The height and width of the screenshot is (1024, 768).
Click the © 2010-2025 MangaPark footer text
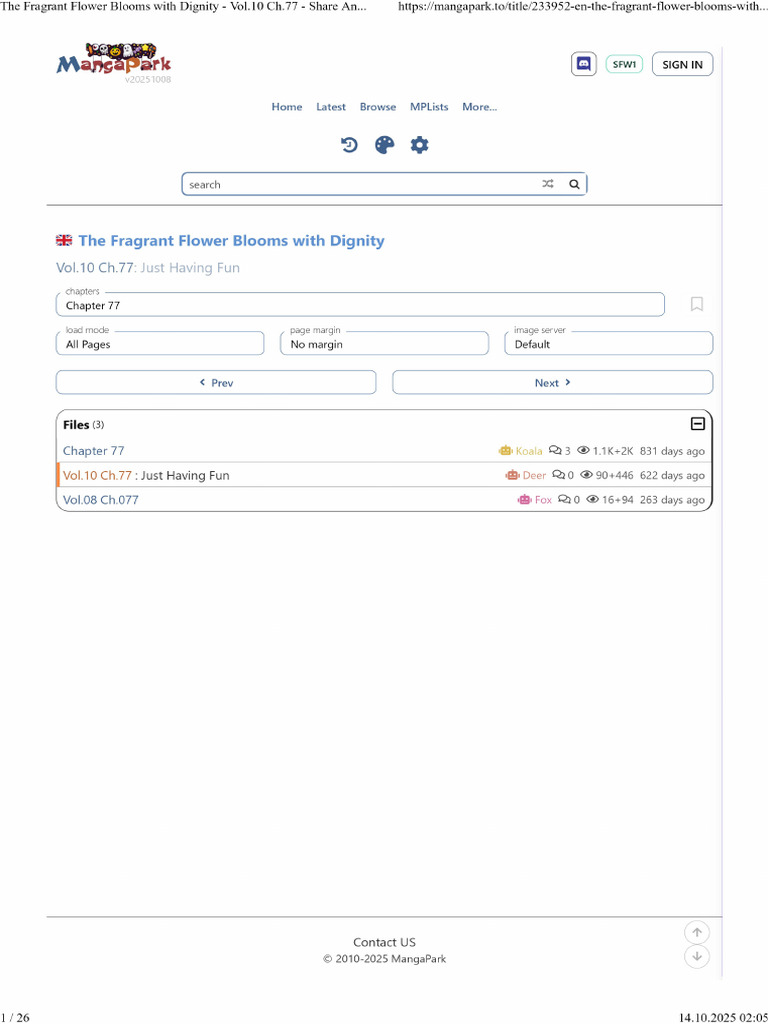[385, 959]
